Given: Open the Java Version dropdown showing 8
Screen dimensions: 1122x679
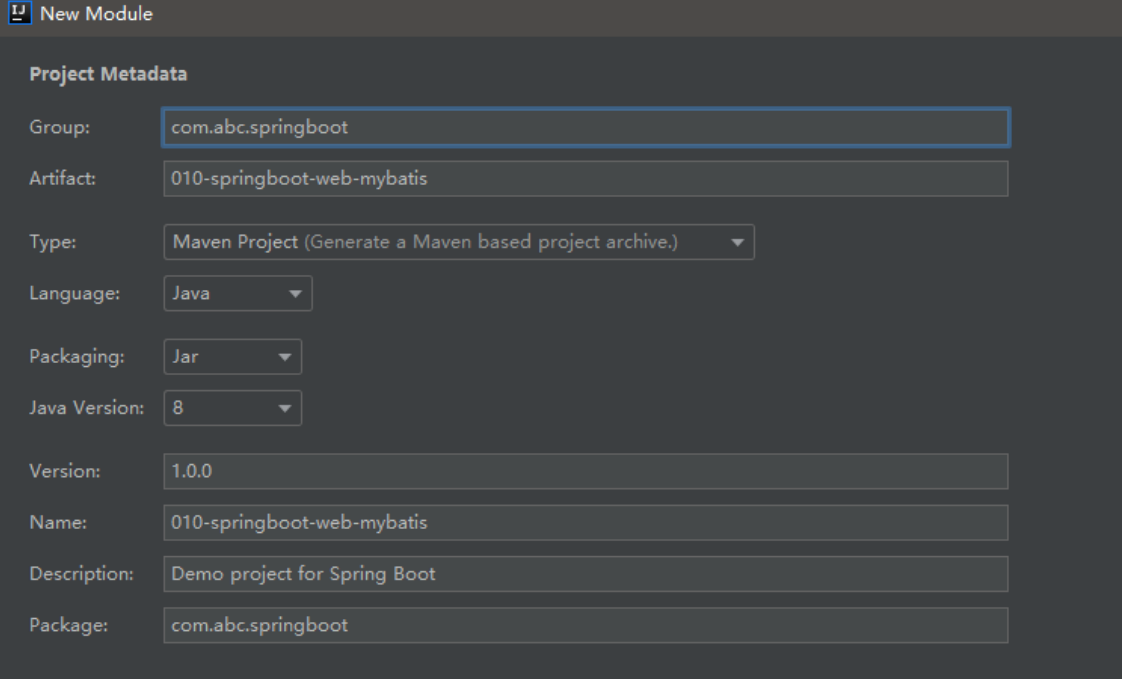Looking at the screenshot, I should point(233,408).
